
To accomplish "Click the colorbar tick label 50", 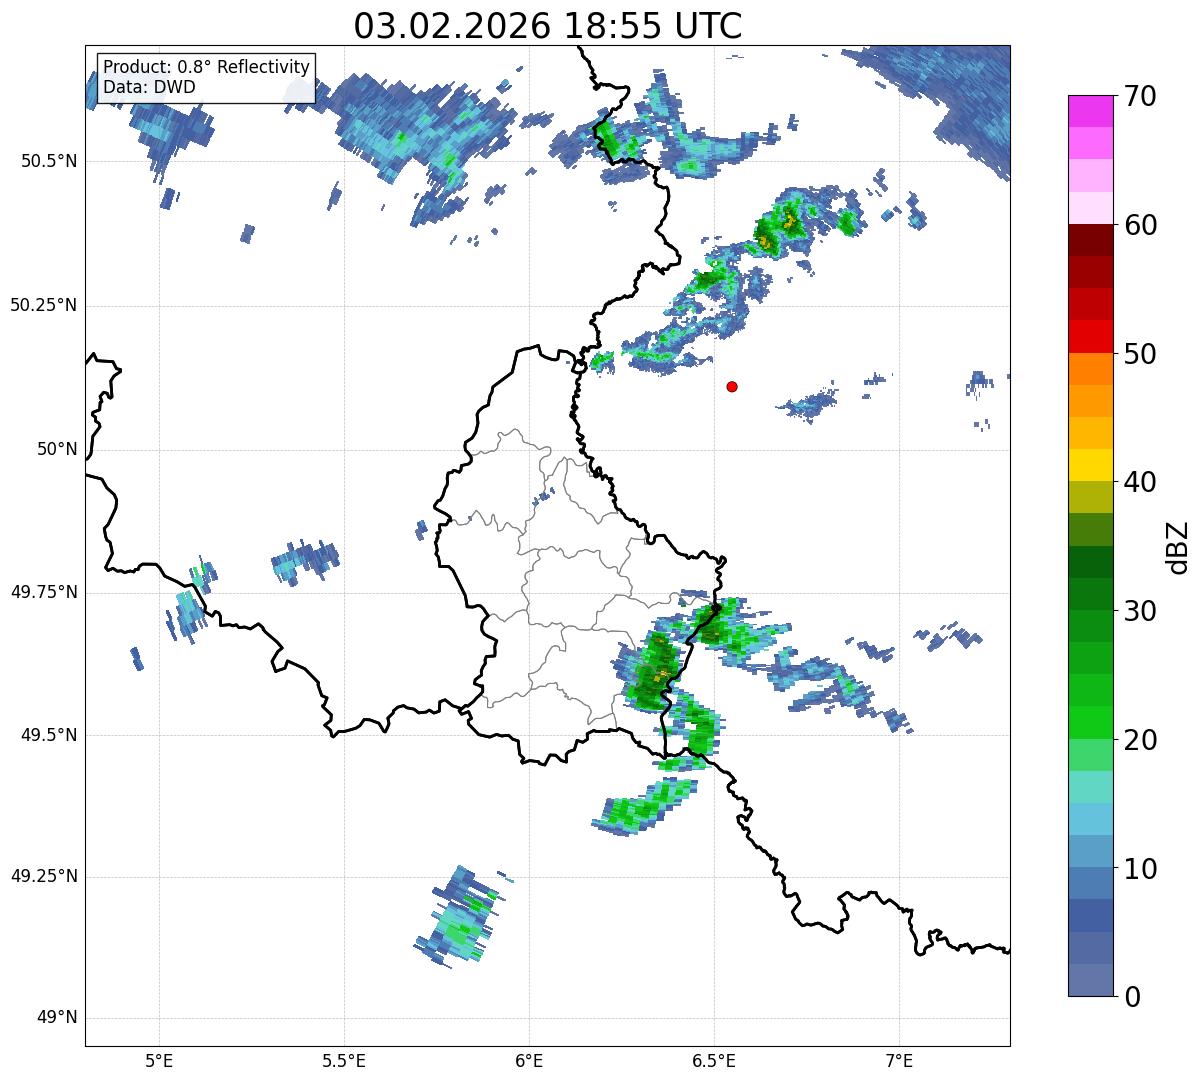I will click(x=1139, y=355).
